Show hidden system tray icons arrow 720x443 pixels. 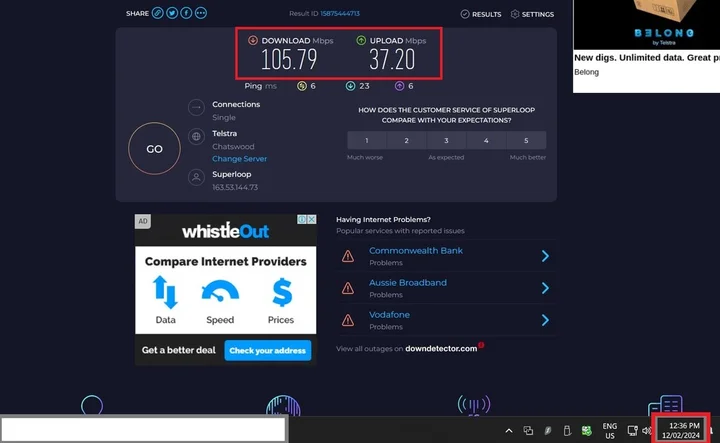click(508, 431)
